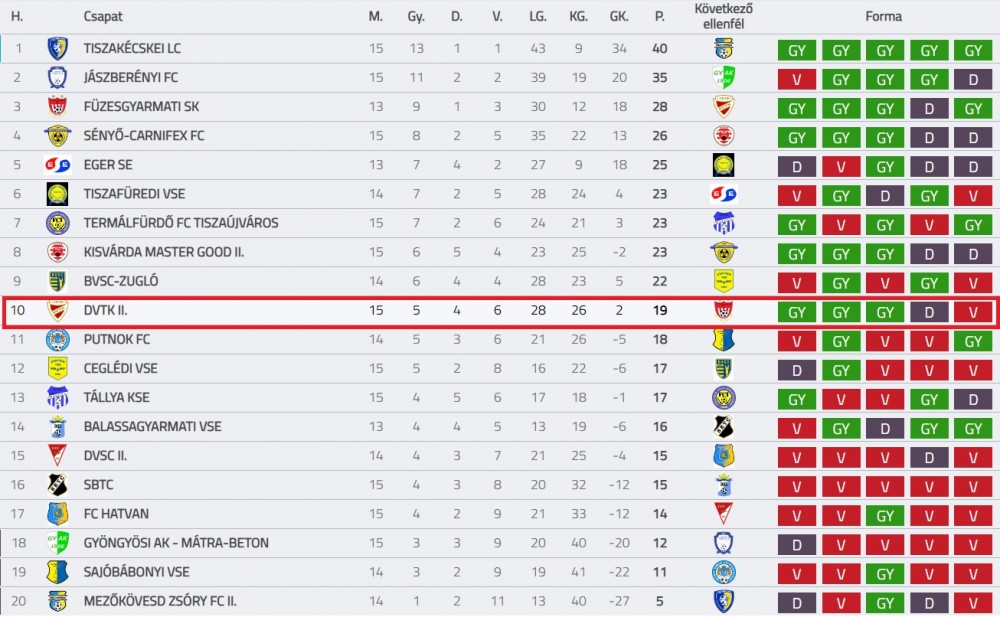Open the Jászberényi FC team link
This screenshot has width=1000, height=617.
[131, 78]
